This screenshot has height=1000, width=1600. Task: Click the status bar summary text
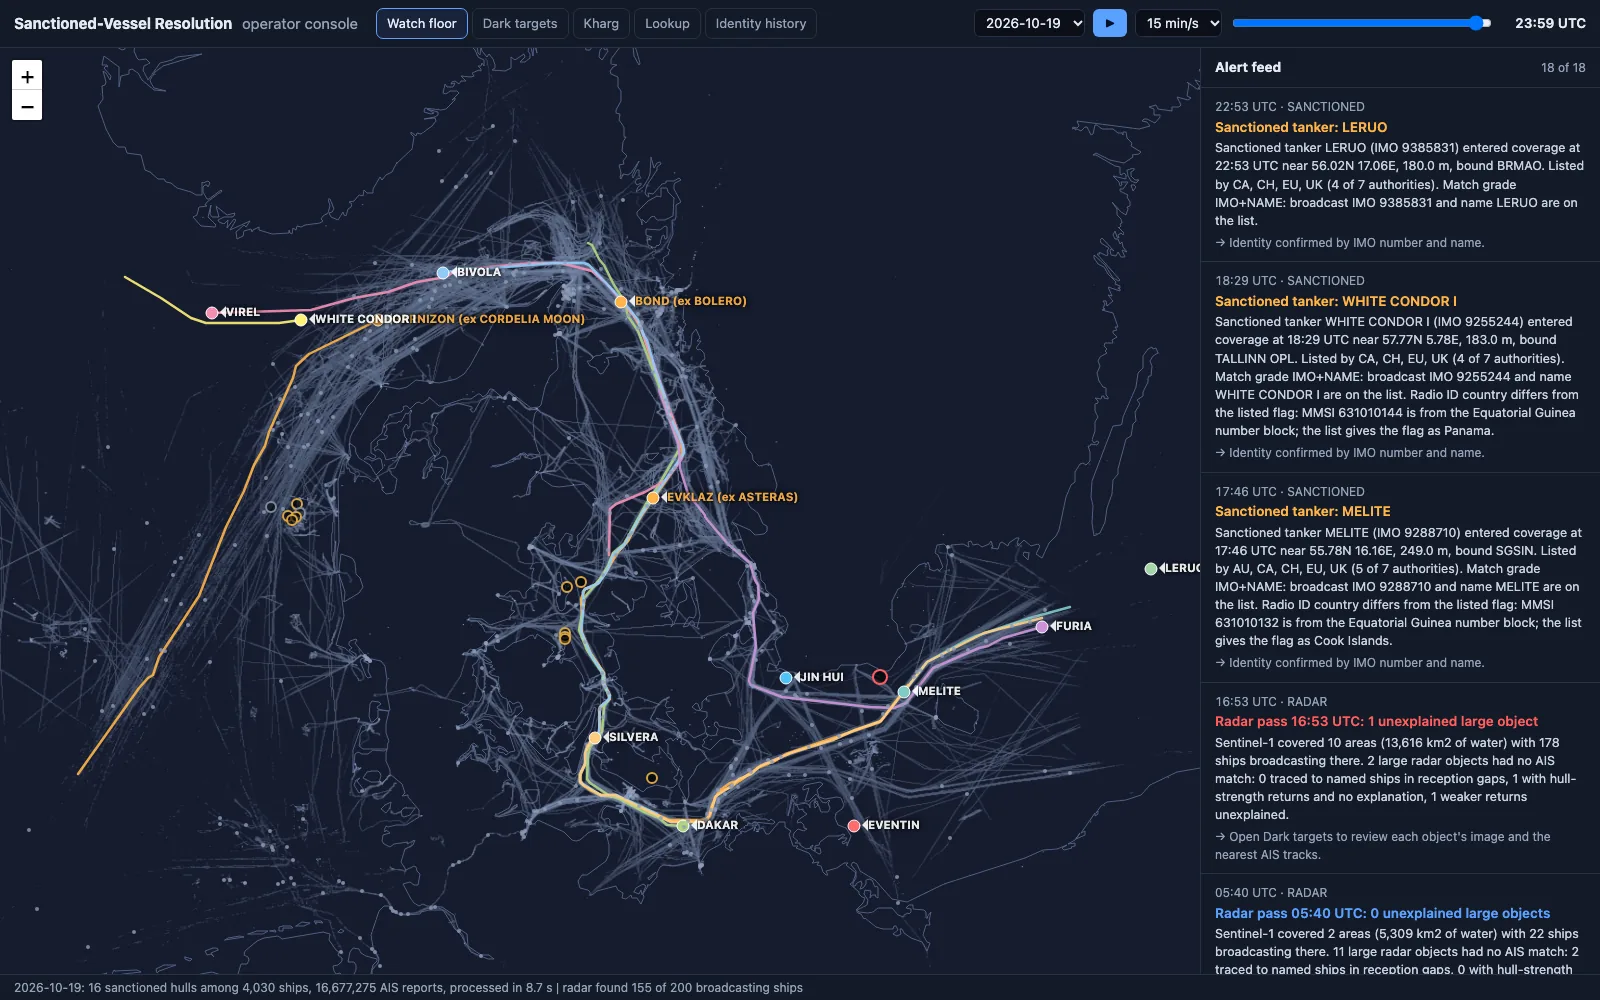tap(408, 988)
